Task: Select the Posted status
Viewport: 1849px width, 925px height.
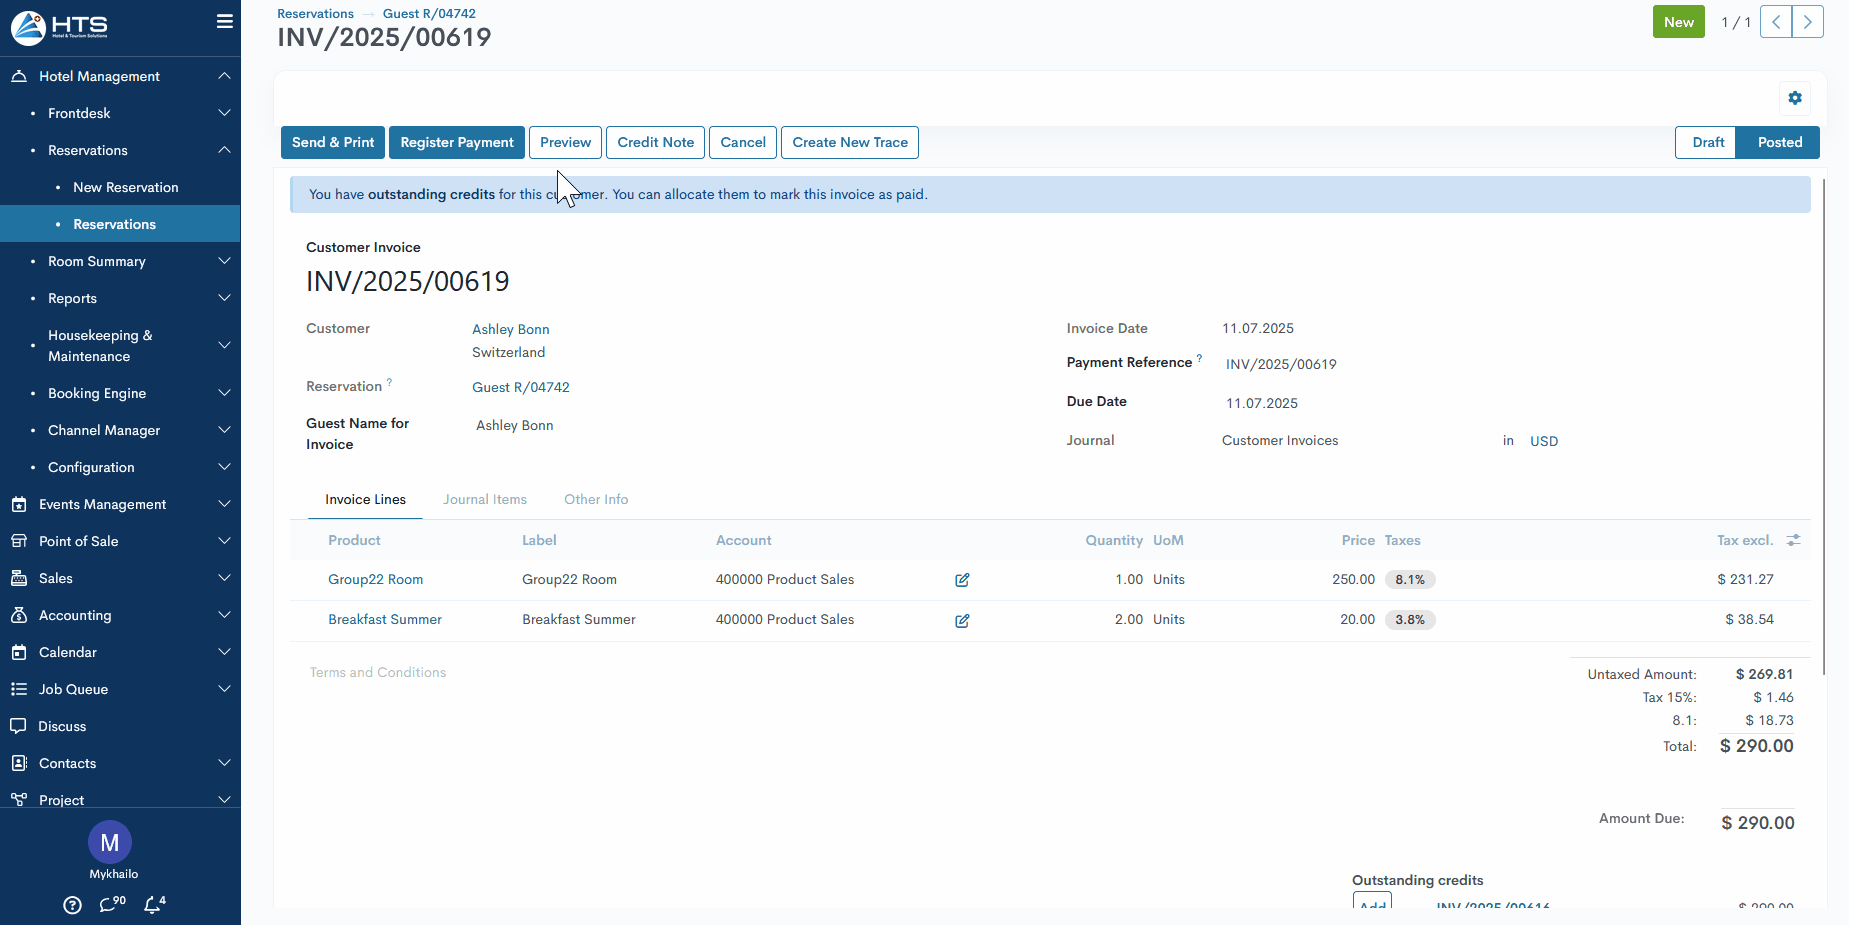Action: click(x=1779, y=143)
